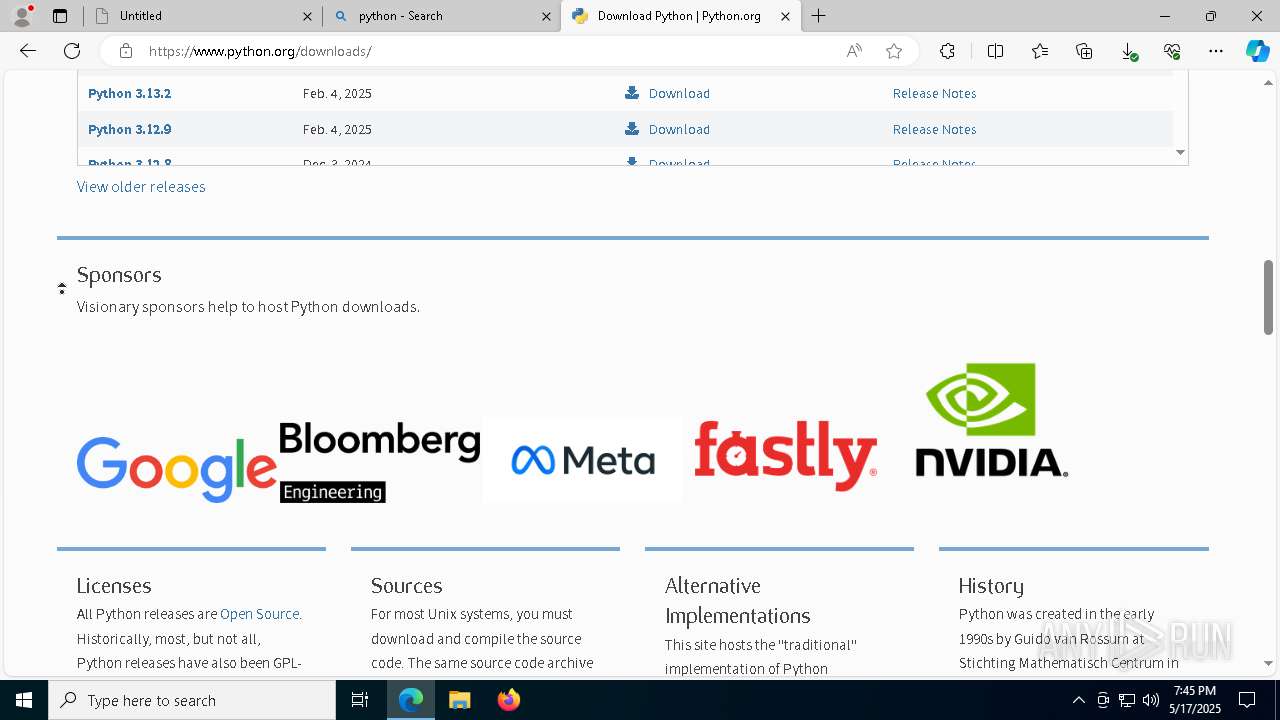This screenshot has width=1280, height=720.
Task: Click download icon for Python 3.12.9
Action: pos(632,129)
